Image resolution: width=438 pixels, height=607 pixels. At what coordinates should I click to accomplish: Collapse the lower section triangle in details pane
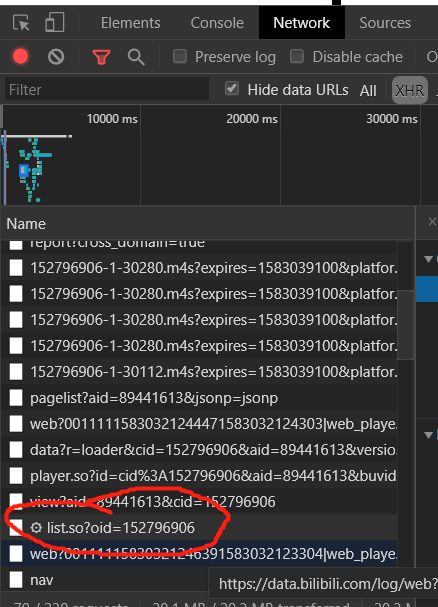pyautogui.click(x=428, y=435)
